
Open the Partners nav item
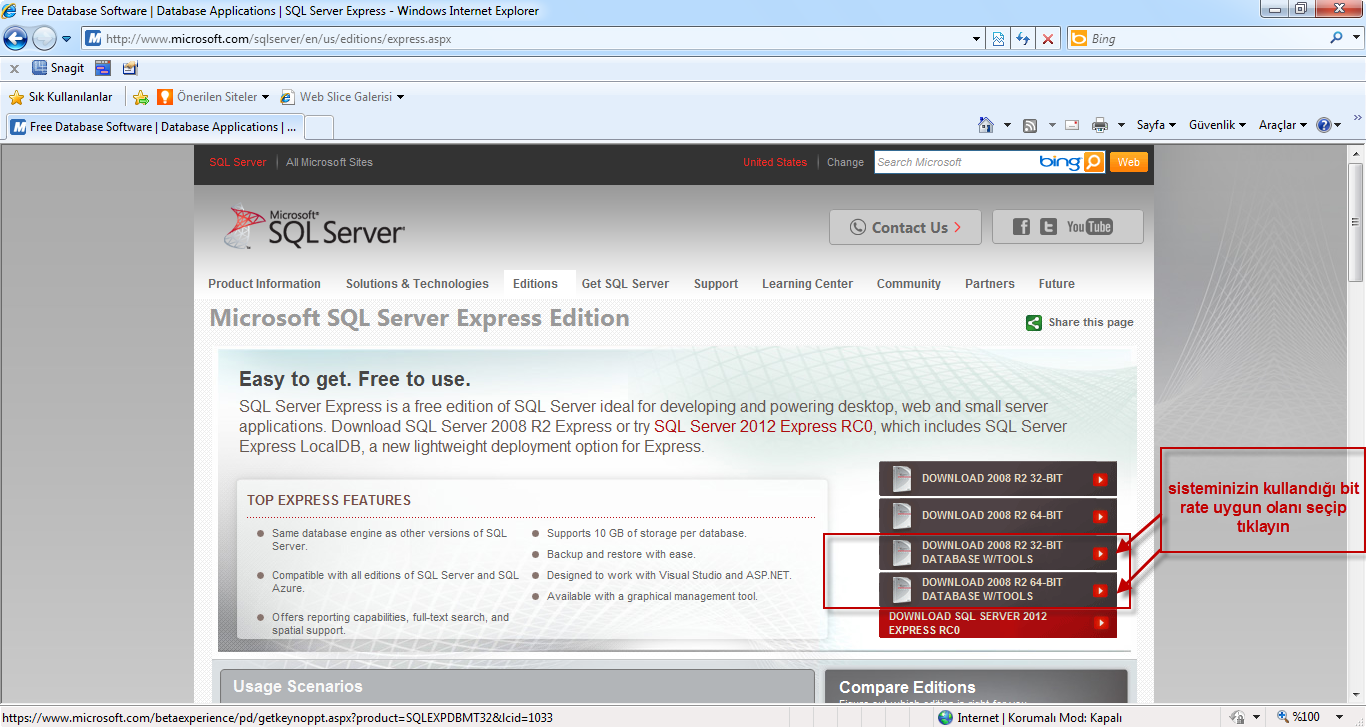990,284
